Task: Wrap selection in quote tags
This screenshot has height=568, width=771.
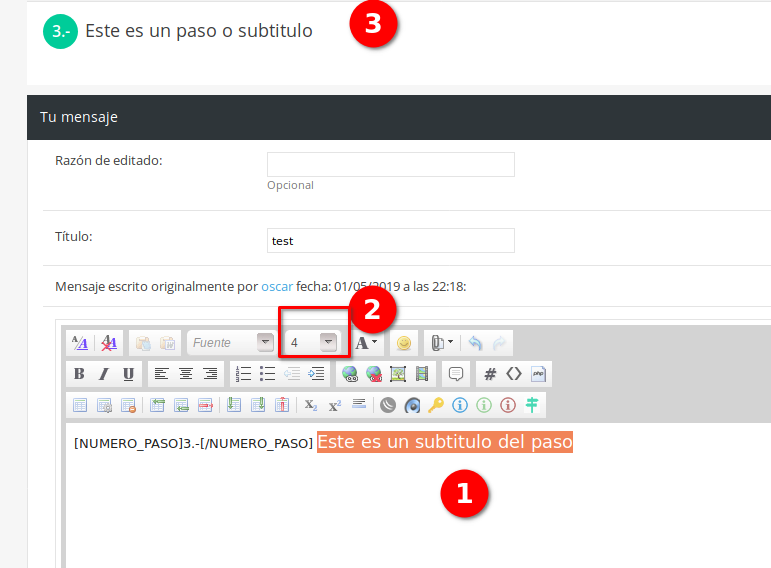Action: (x=456, y=374)
